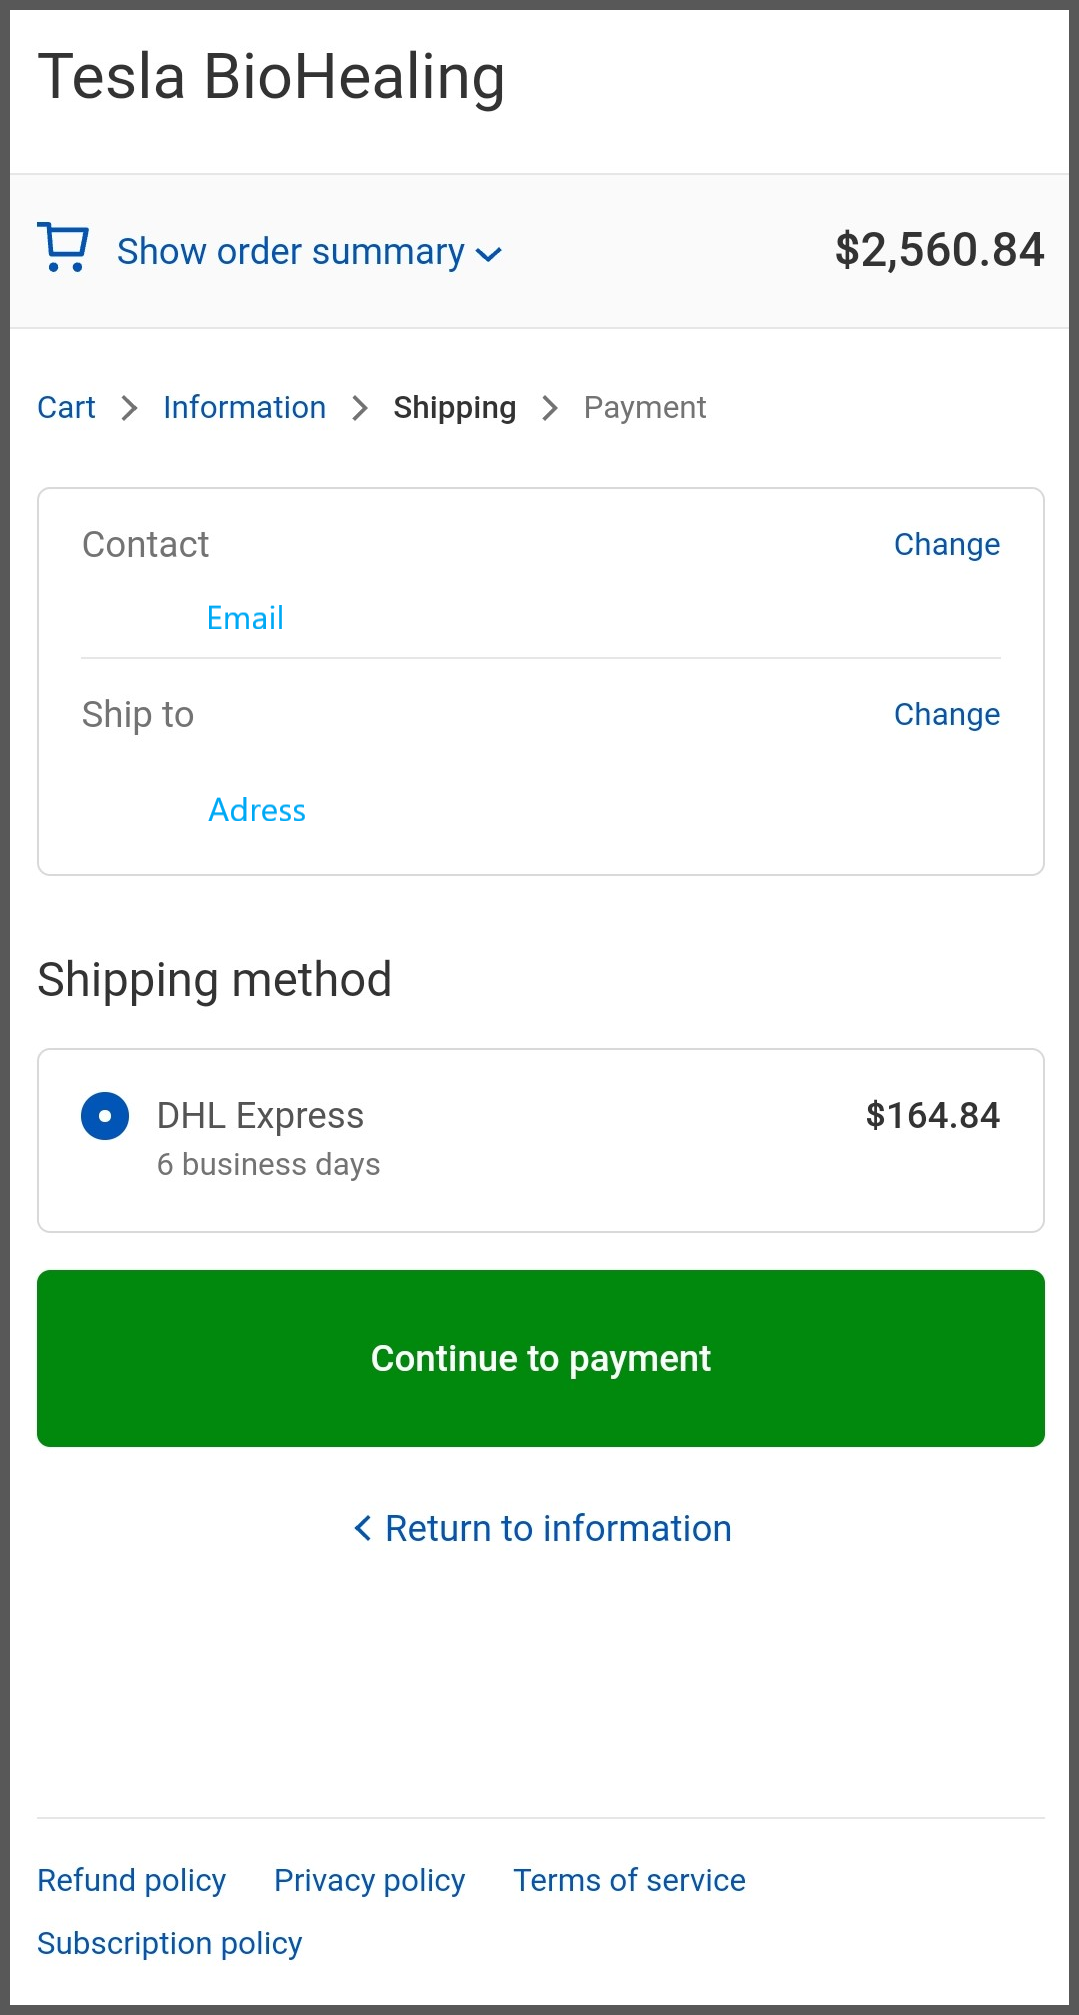1079x2015 pixels.
Task: Open the Terms of service
Action: coord(629,1881)
